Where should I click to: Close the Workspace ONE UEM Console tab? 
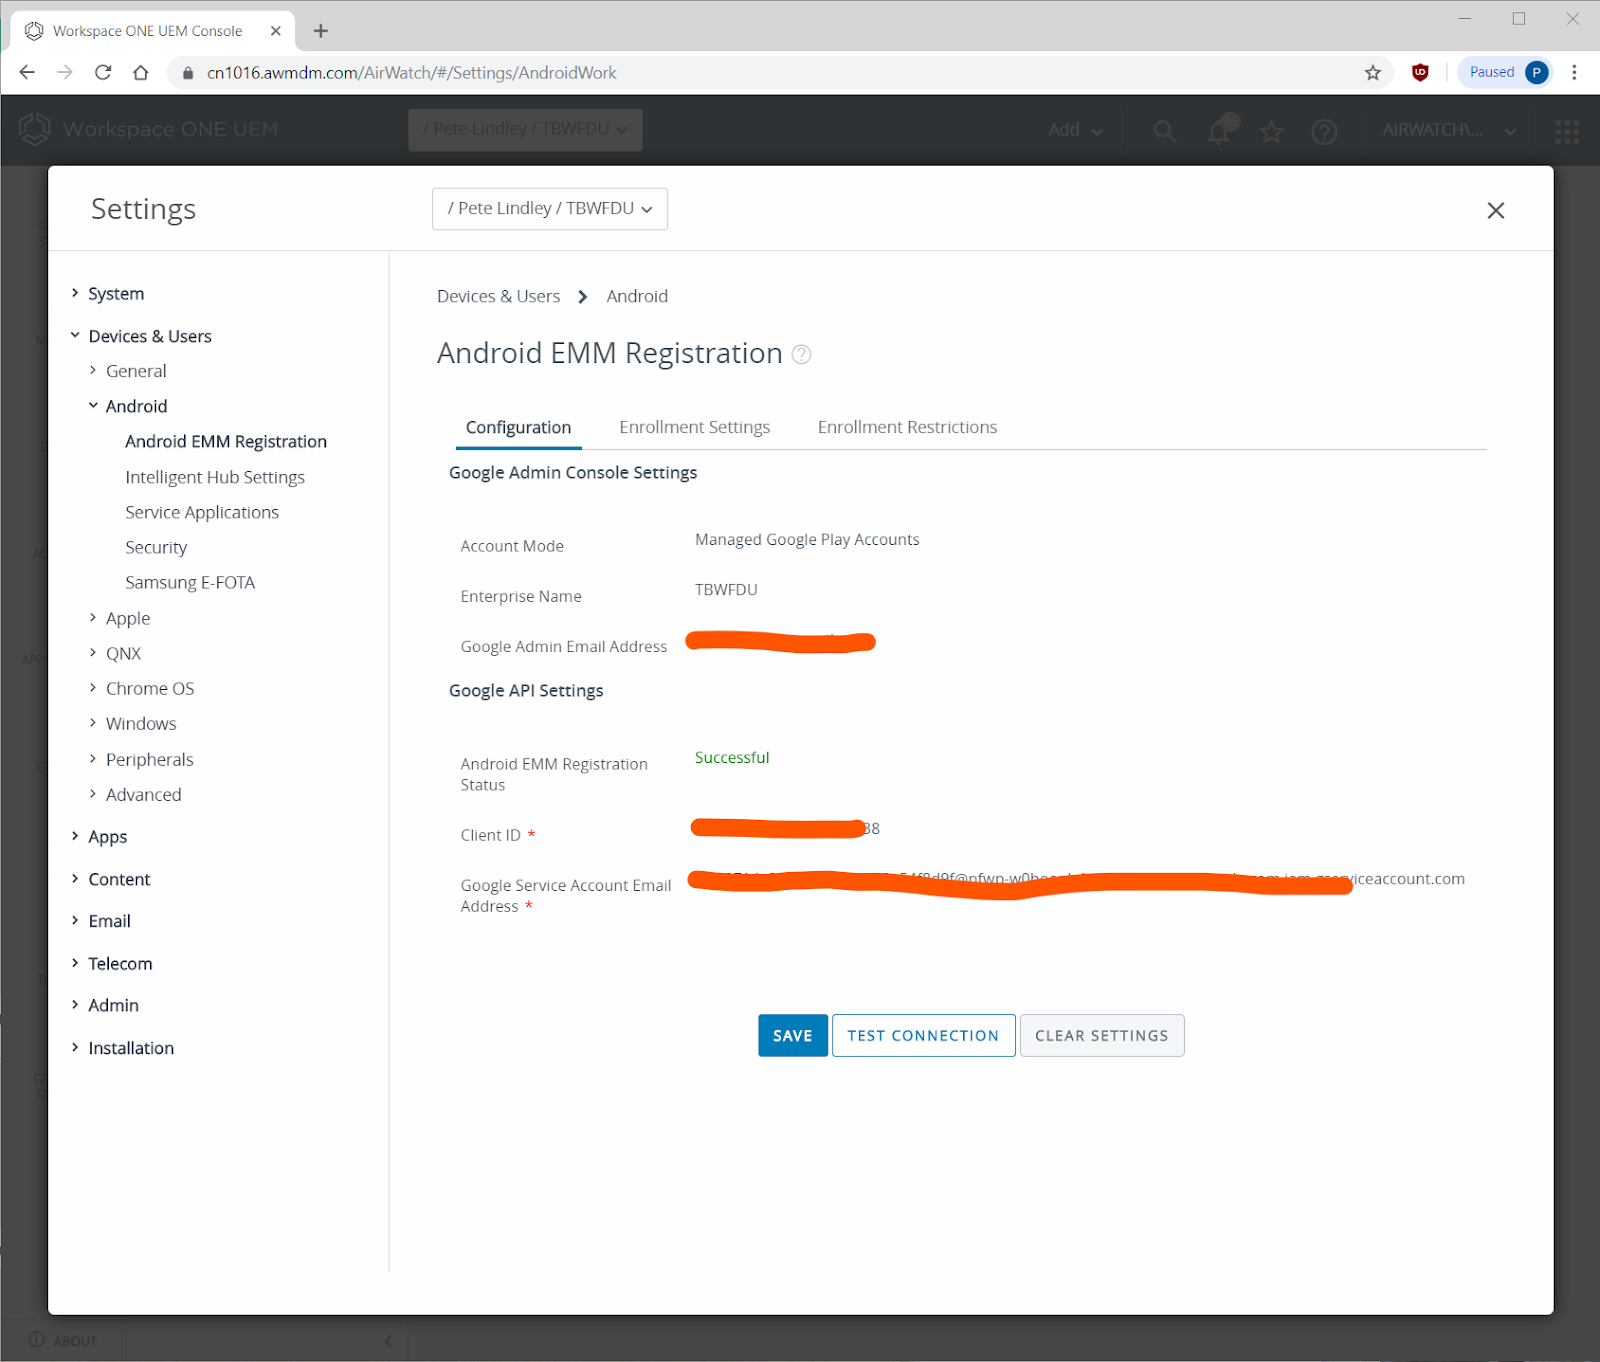point(276,31)
